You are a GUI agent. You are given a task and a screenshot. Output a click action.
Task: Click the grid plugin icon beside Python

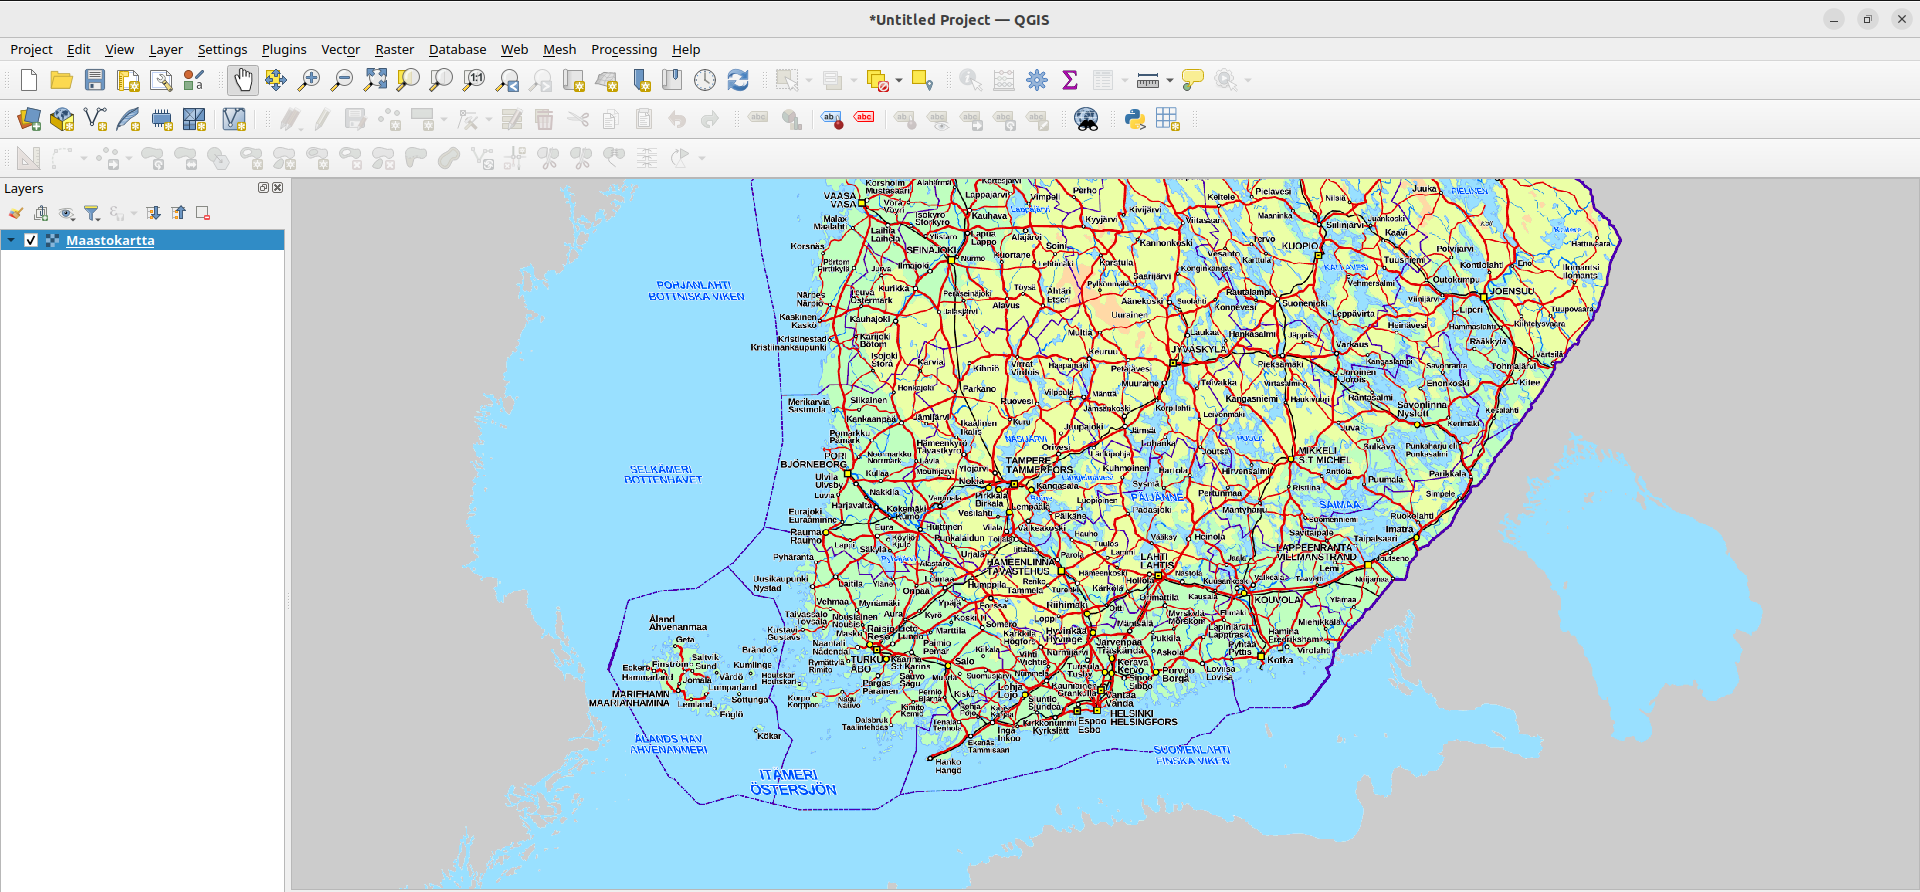pyautogui.click(x=1168, y=119)
